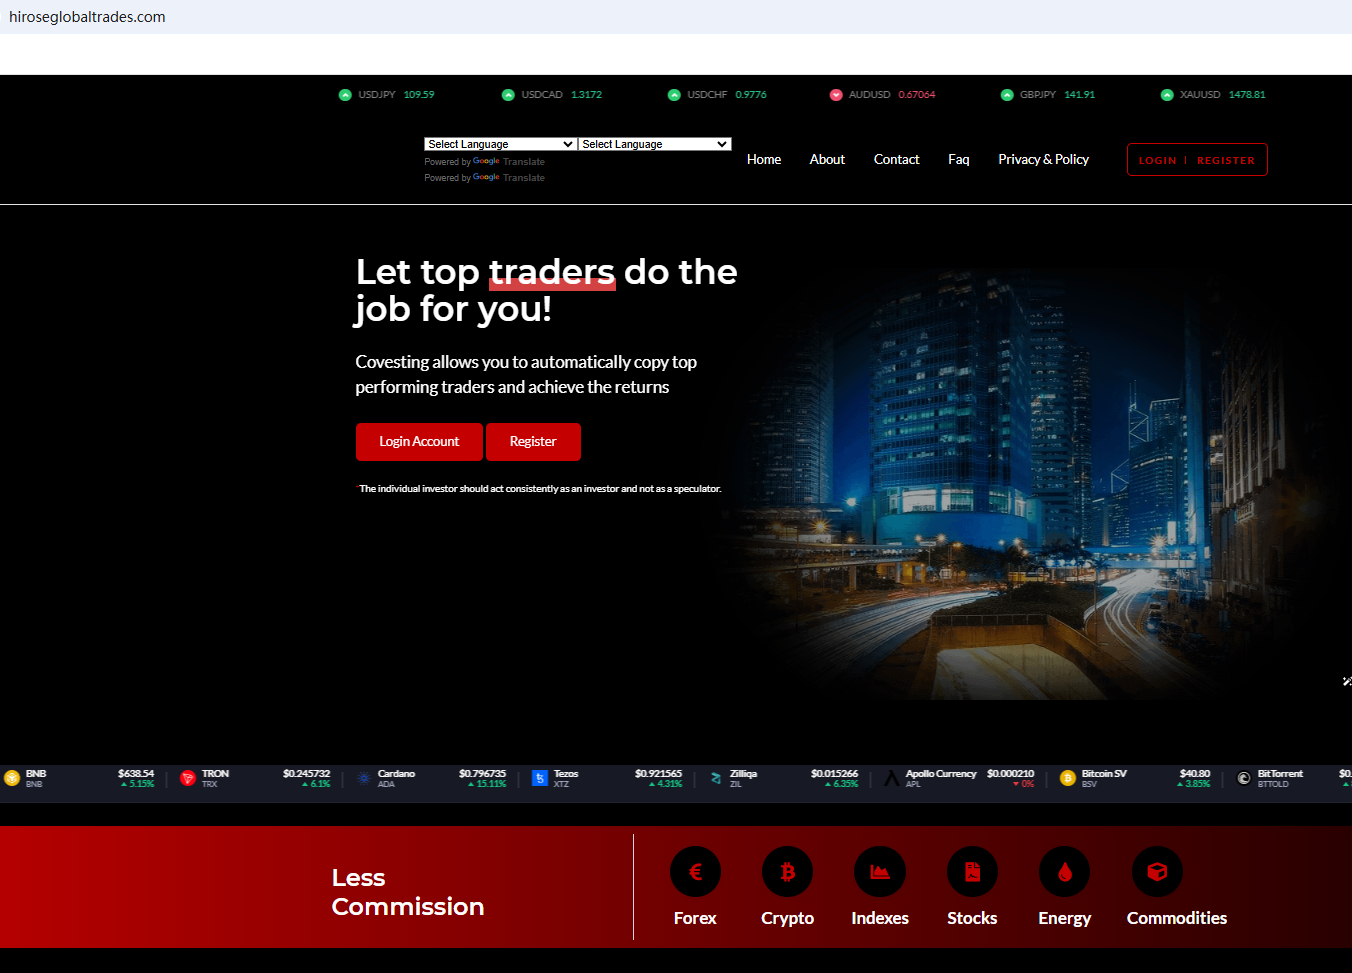Click the Cardano price $0.796735
The height and width of the screenshot is (973, 1352).
tap(482, 774)
